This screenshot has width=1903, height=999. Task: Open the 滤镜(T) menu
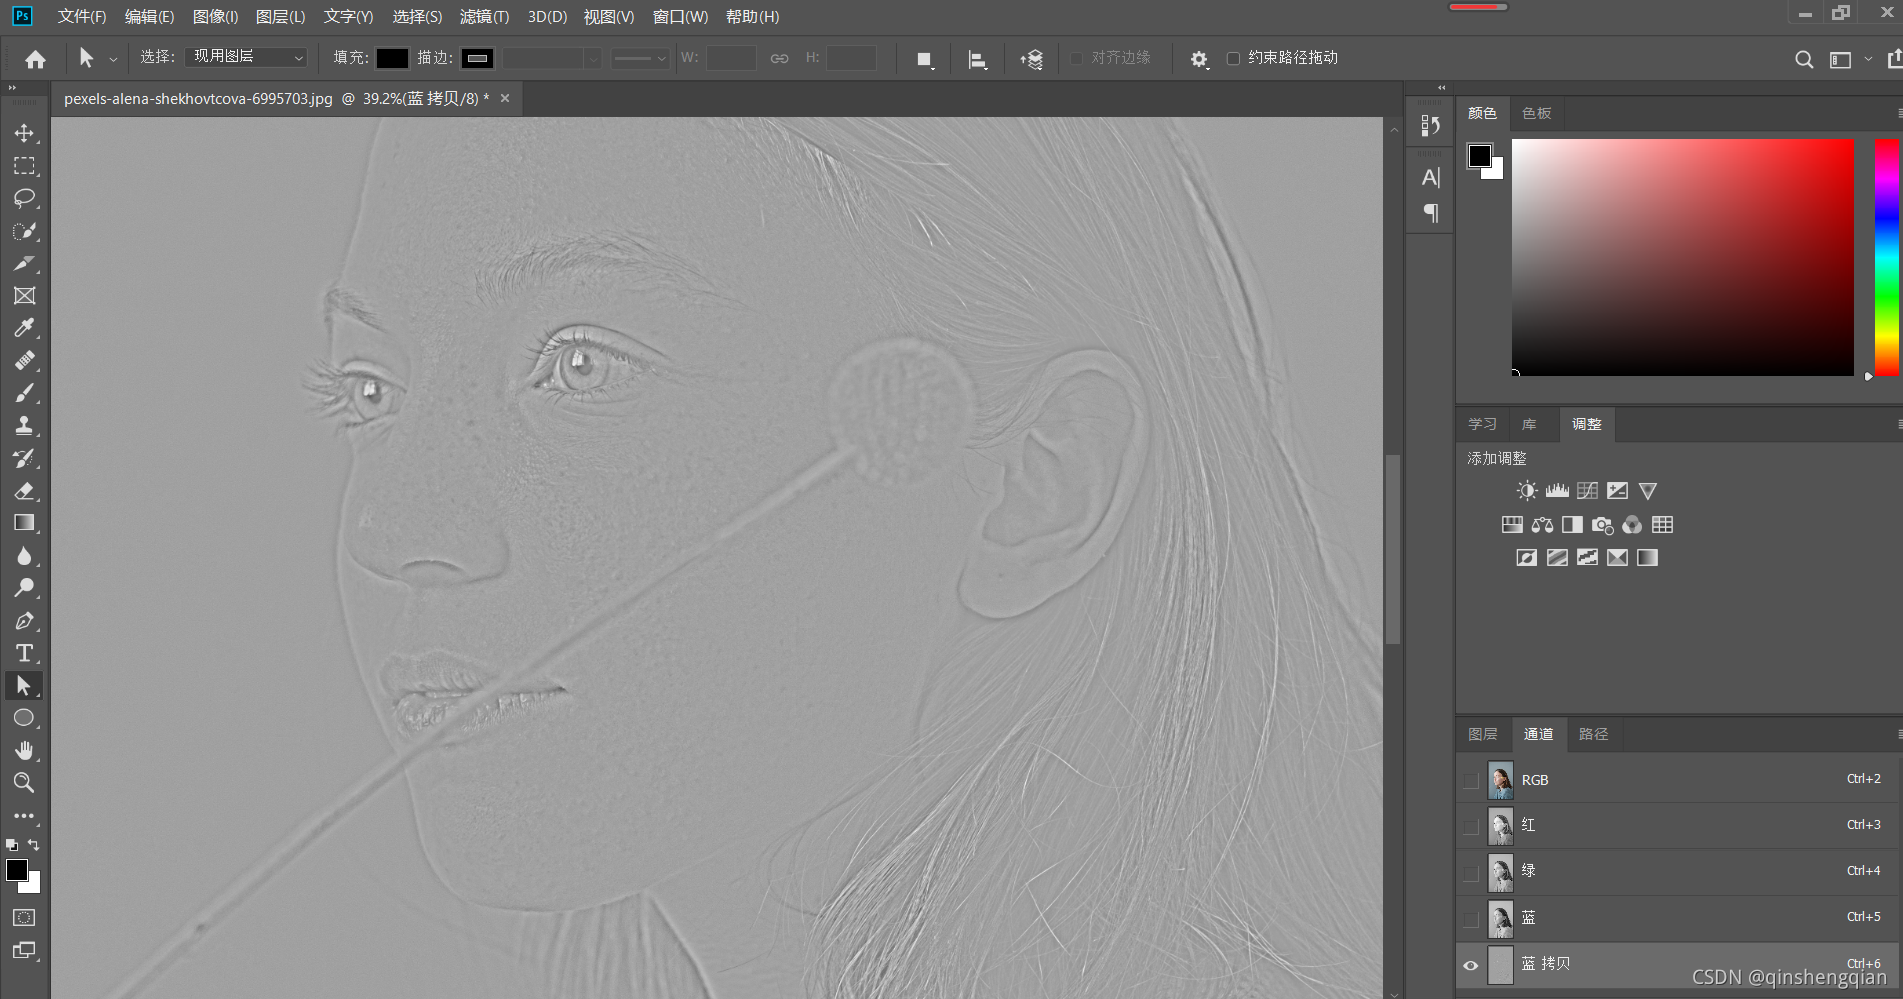tap(484, 16)
